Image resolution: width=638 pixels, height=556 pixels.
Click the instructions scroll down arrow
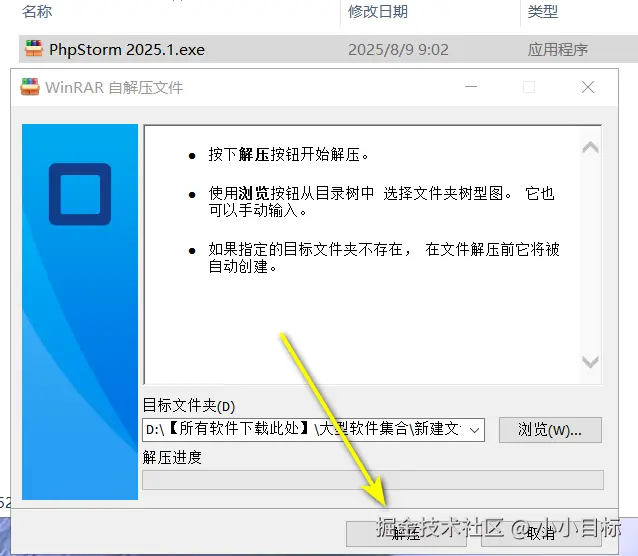pos(590,362)
